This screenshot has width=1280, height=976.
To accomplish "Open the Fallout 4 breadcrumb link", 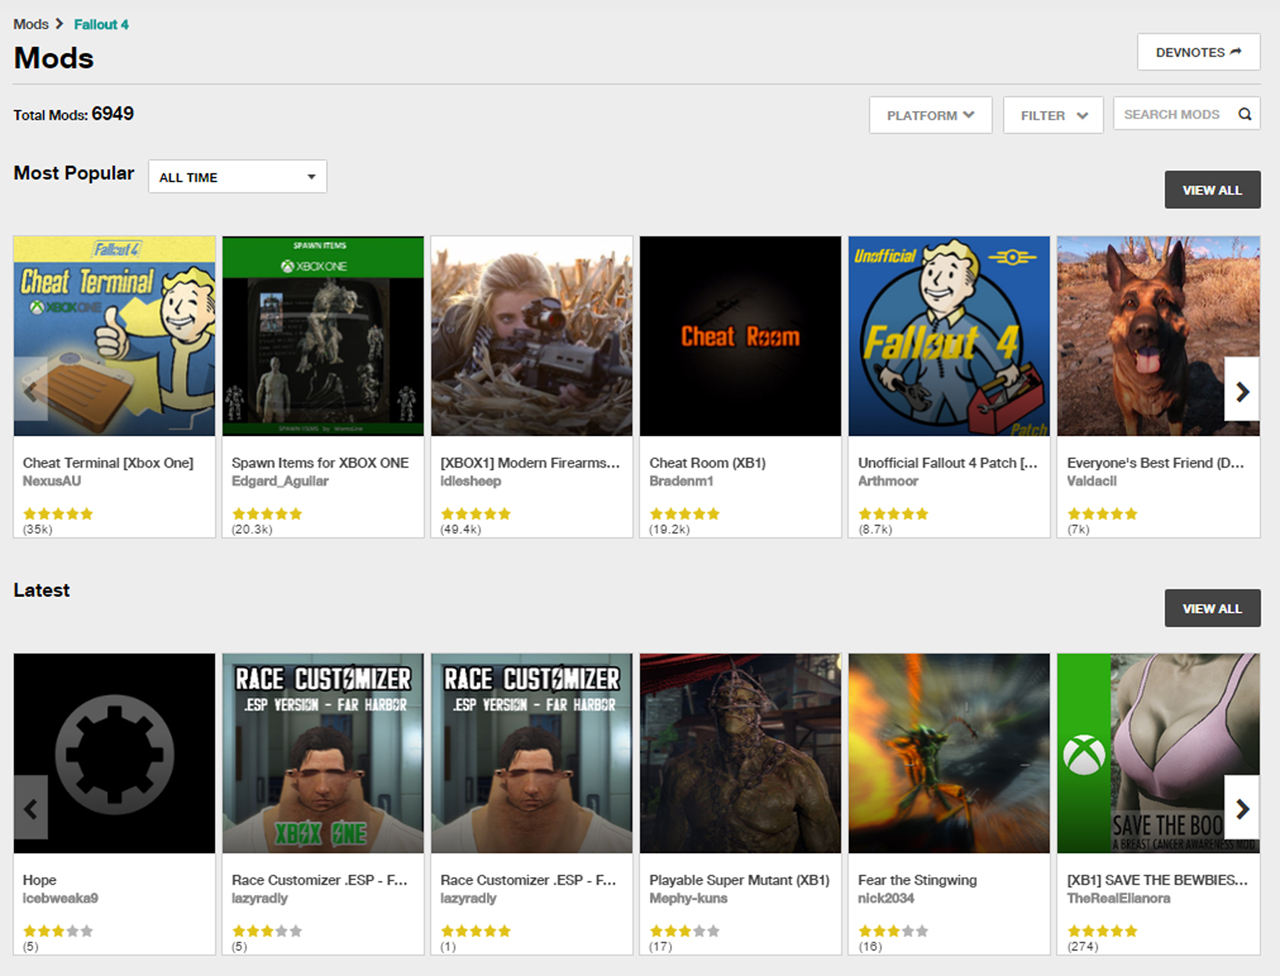I will click(x=101, y=24).
